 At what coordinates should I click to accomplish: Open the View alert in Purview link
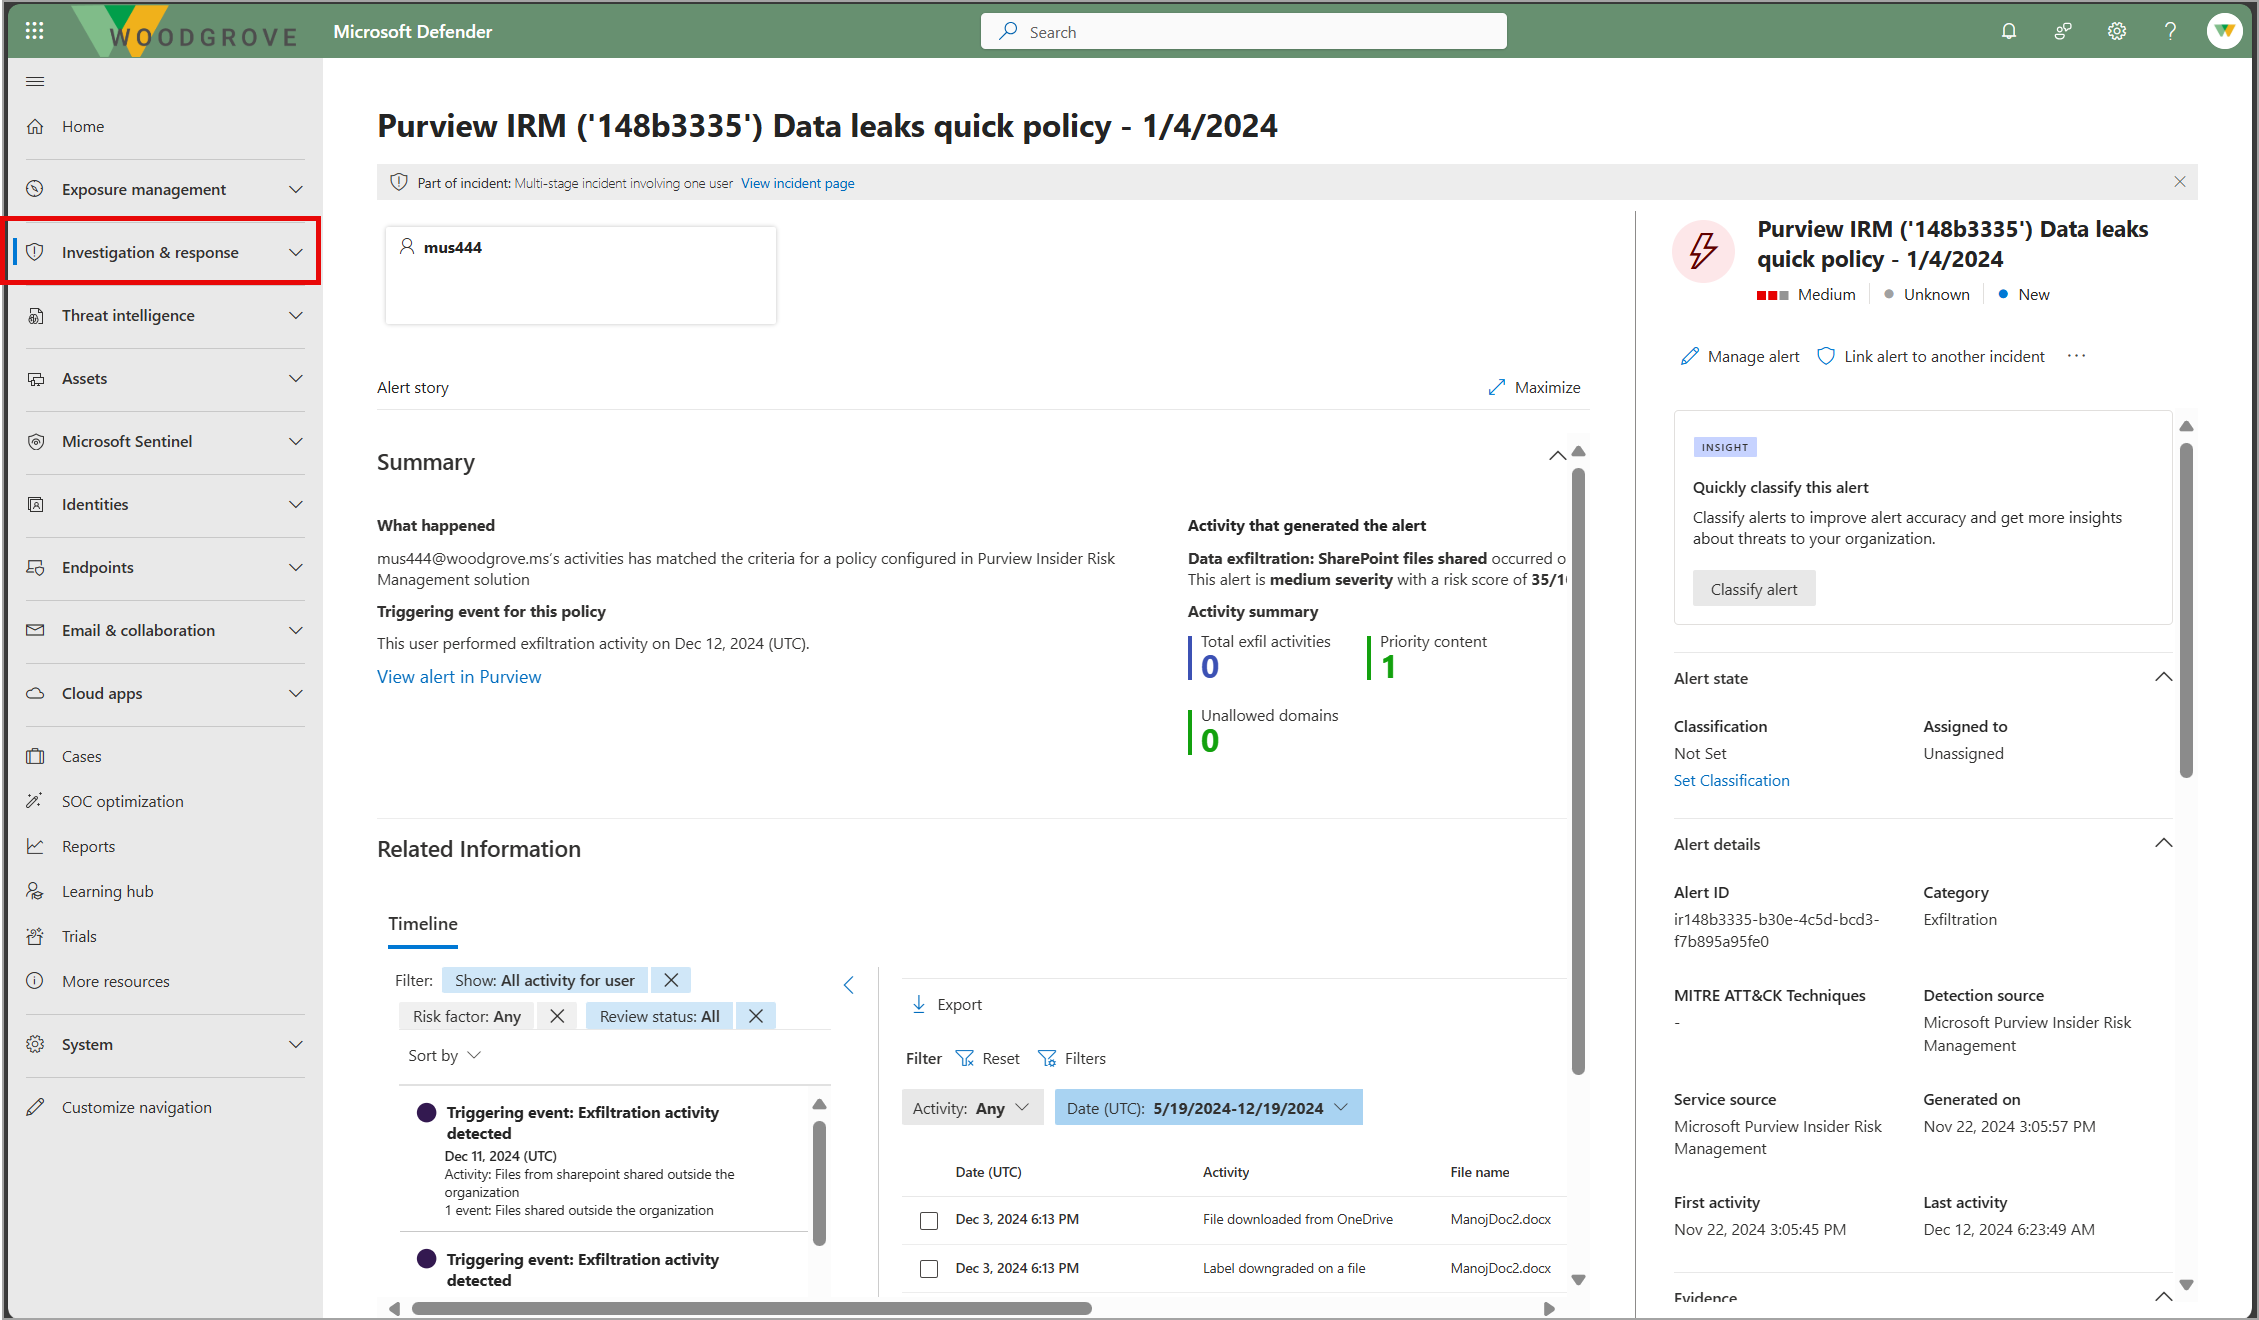[x=459, y=677]
